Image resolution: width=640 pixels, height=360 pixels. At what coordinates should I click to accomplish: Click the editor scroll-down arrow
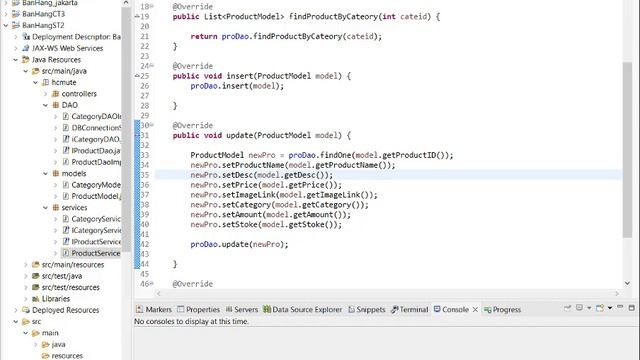[x=627, y=283]
